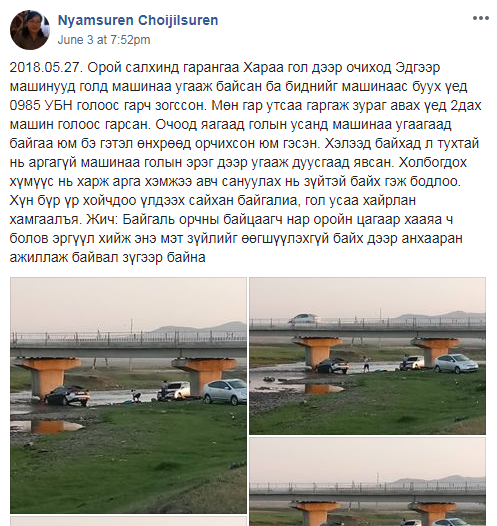Click the black car in the river, left photo
This screenshot has height=526, width=497.
[67, 396]
